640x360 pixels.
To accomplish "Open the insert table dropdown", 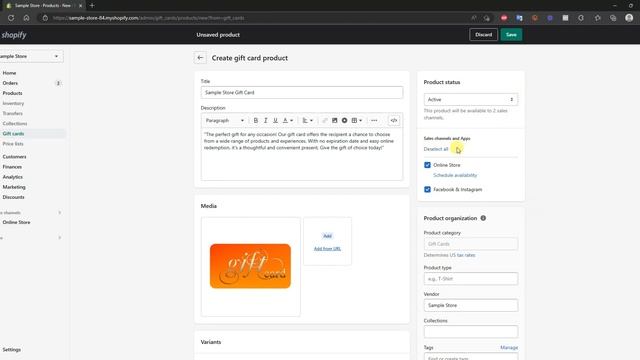I will click(357, 120).
